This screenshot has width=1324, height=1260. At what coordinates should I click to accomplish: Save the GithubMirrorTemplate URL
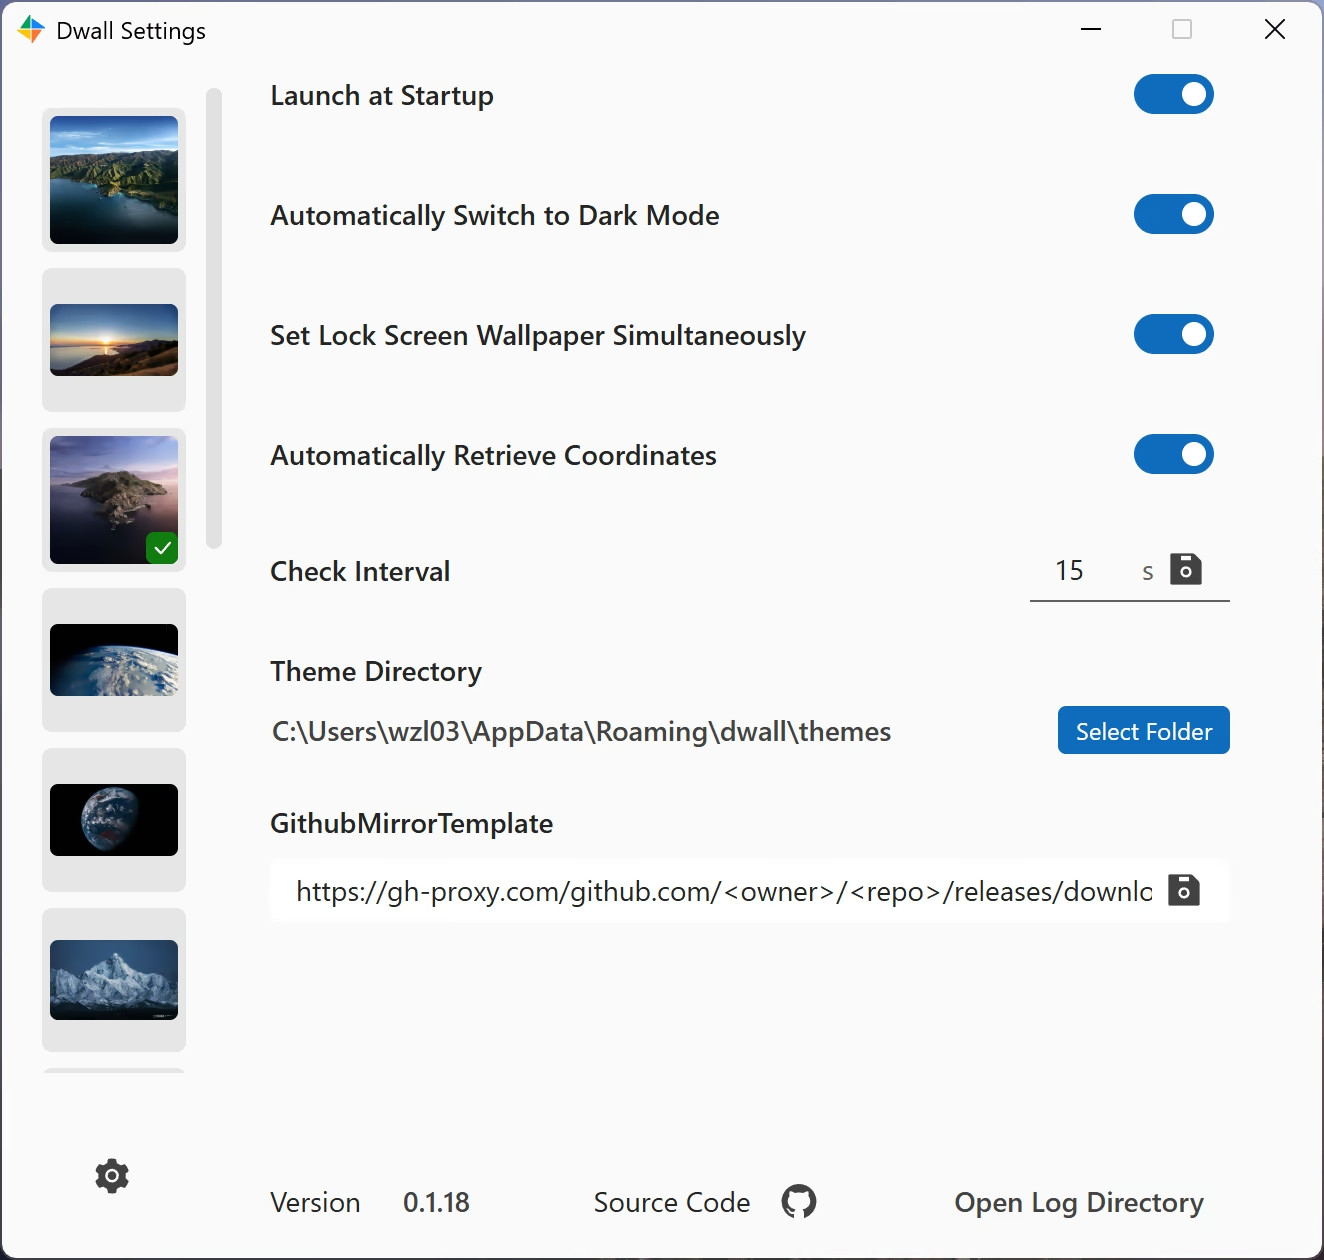[x=1184, y=890]
